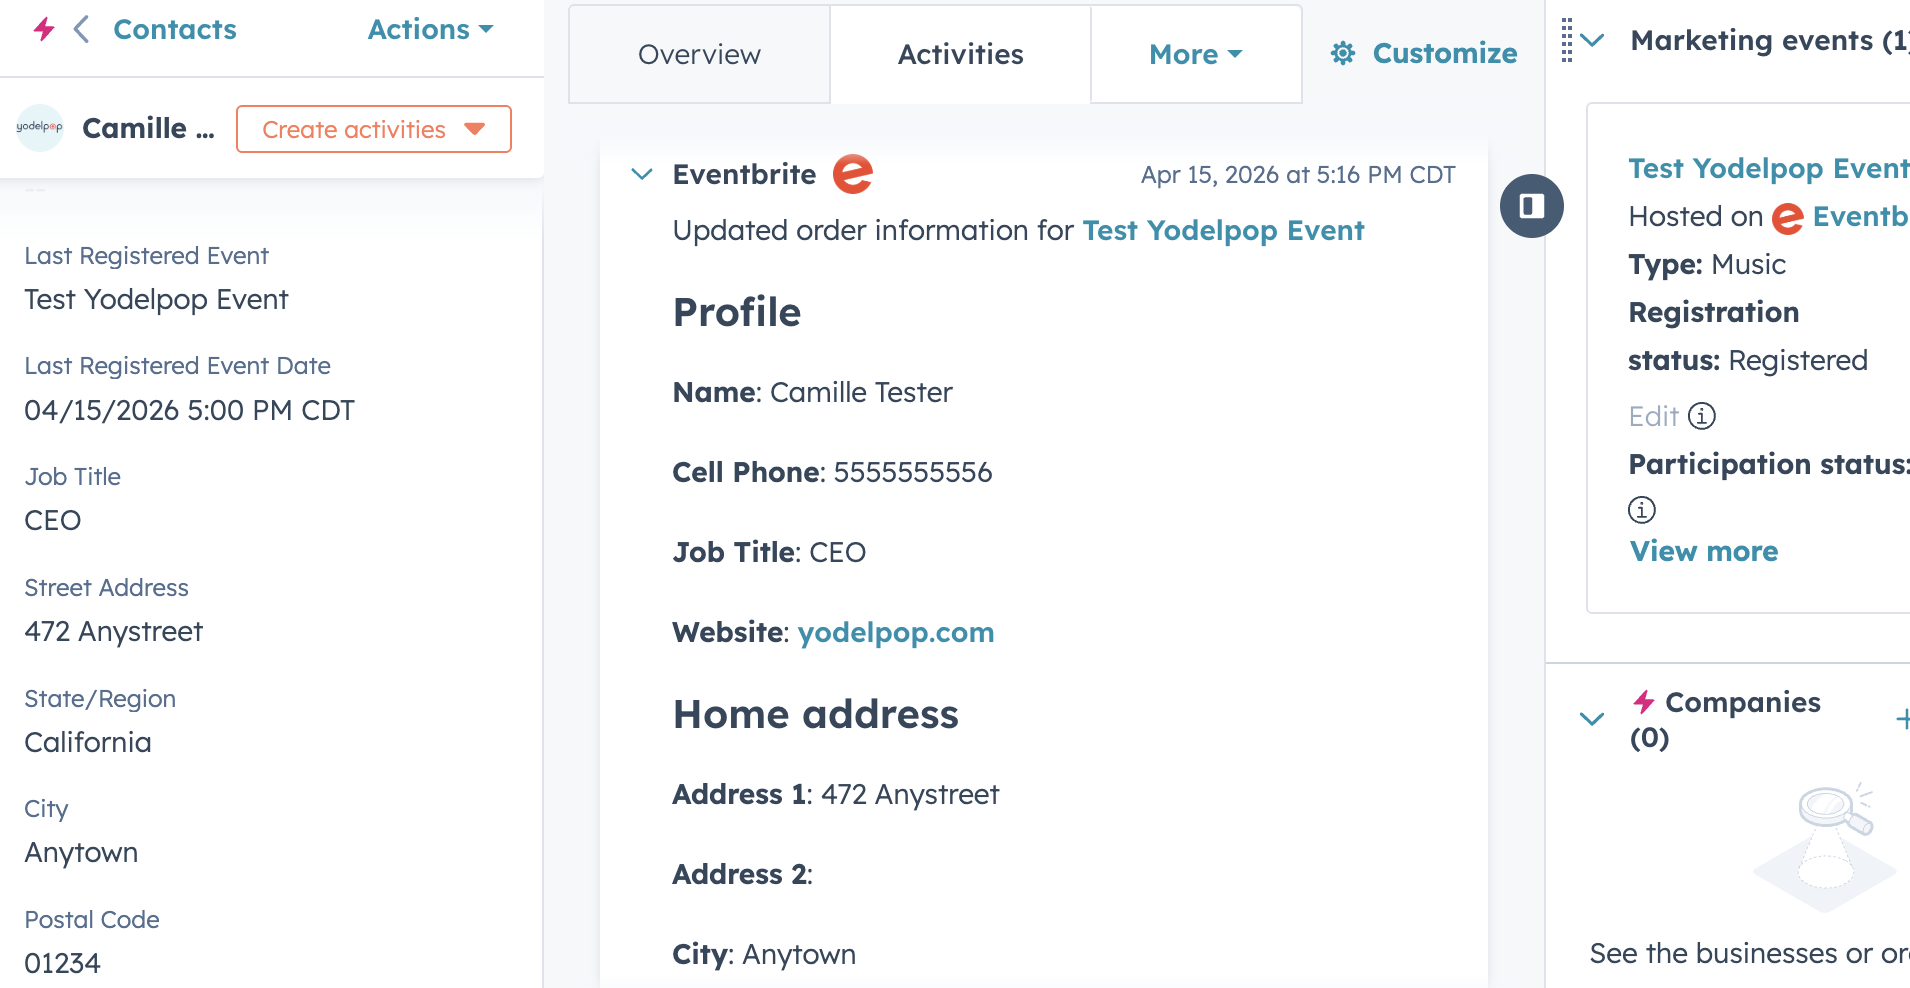Open the Create activities dropdown
Viewport: 1910px width, 988px height.
[x=373, y=128]
